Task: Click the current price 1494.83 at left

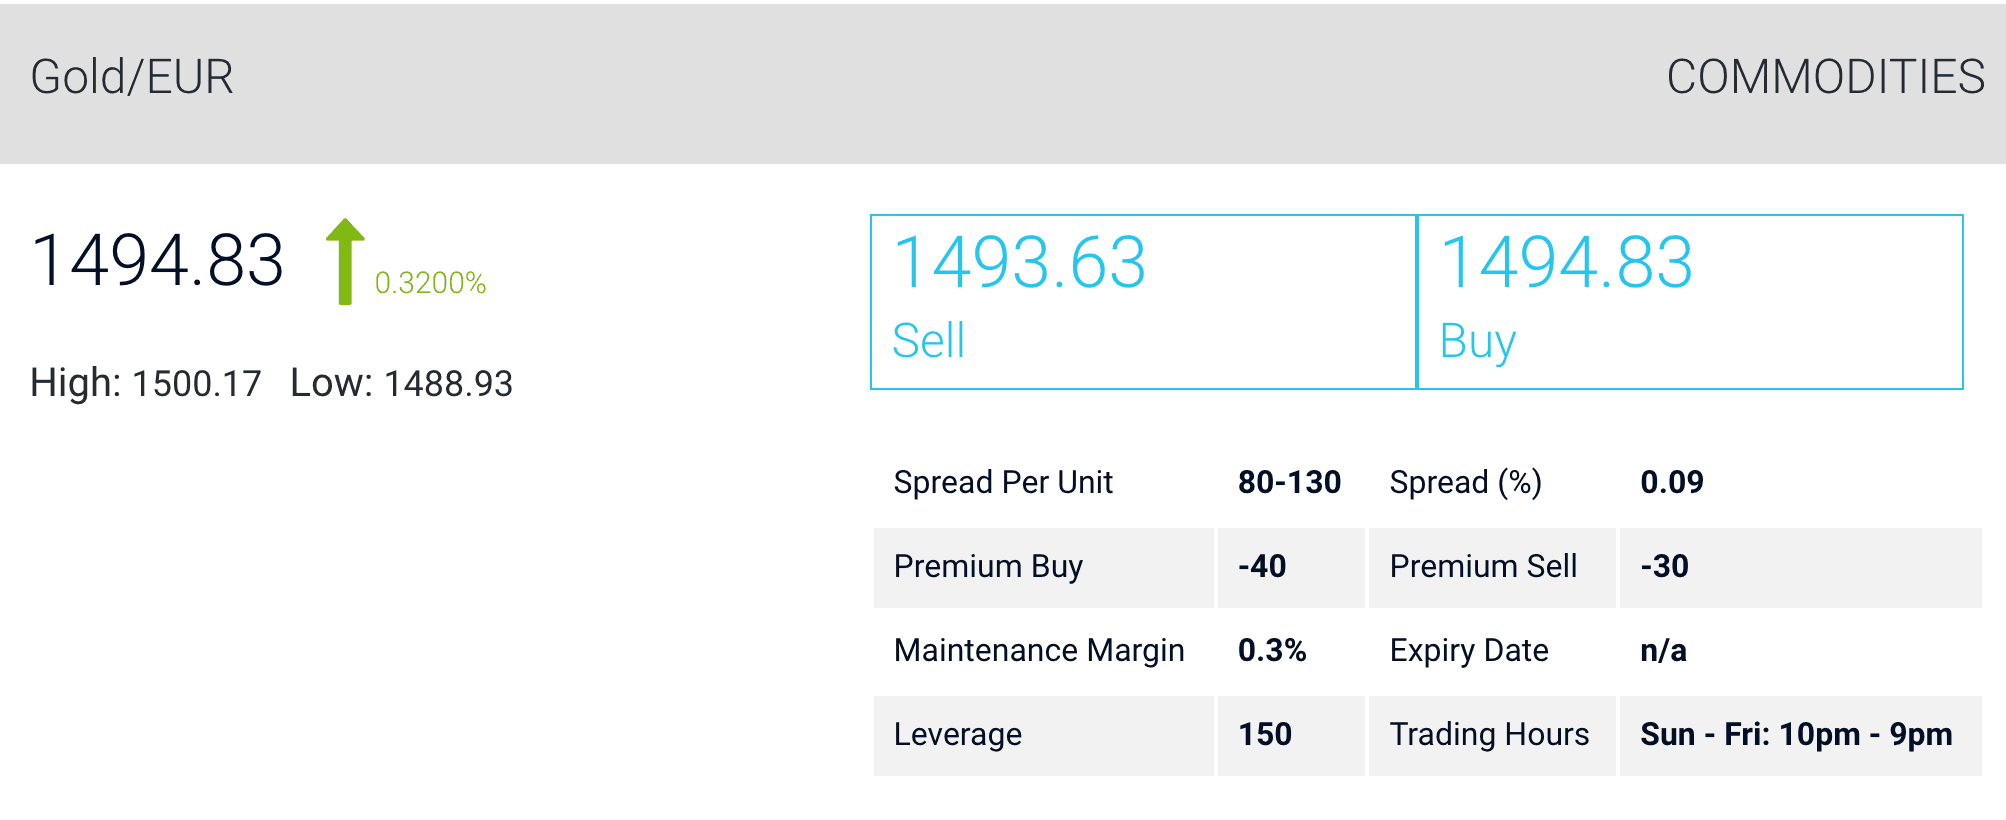Action: click(158, 261)
